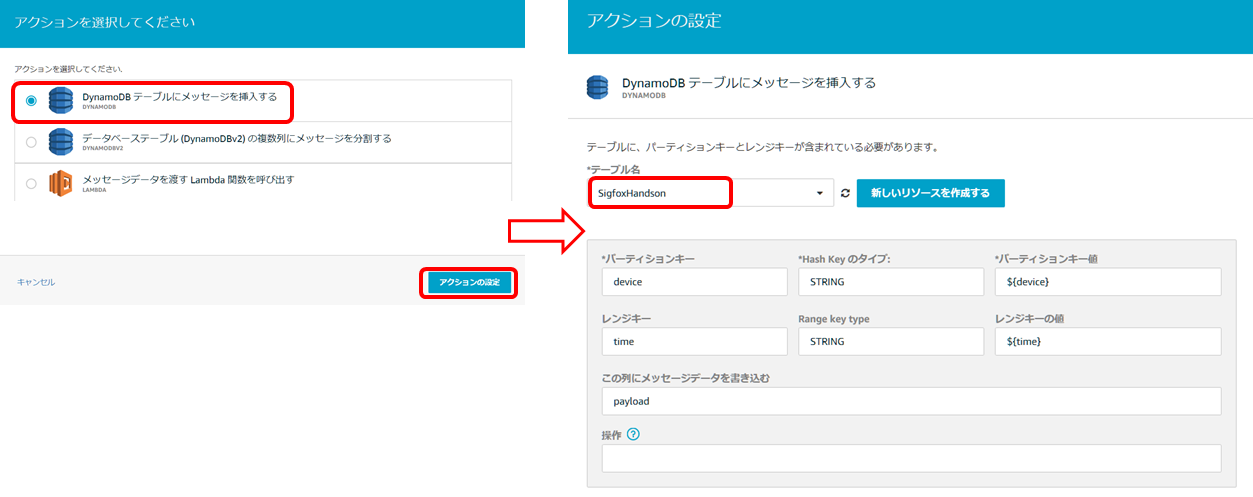Click the アクションの設定 button
1253x497 pixels.
pos(469,283)
